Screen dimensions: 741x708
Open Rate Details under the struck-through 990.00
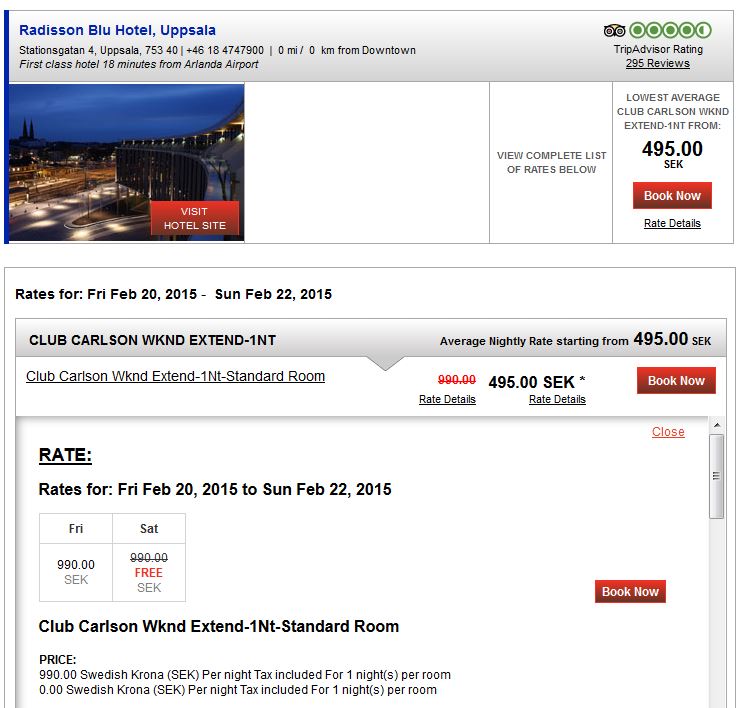tap(447, 399)
